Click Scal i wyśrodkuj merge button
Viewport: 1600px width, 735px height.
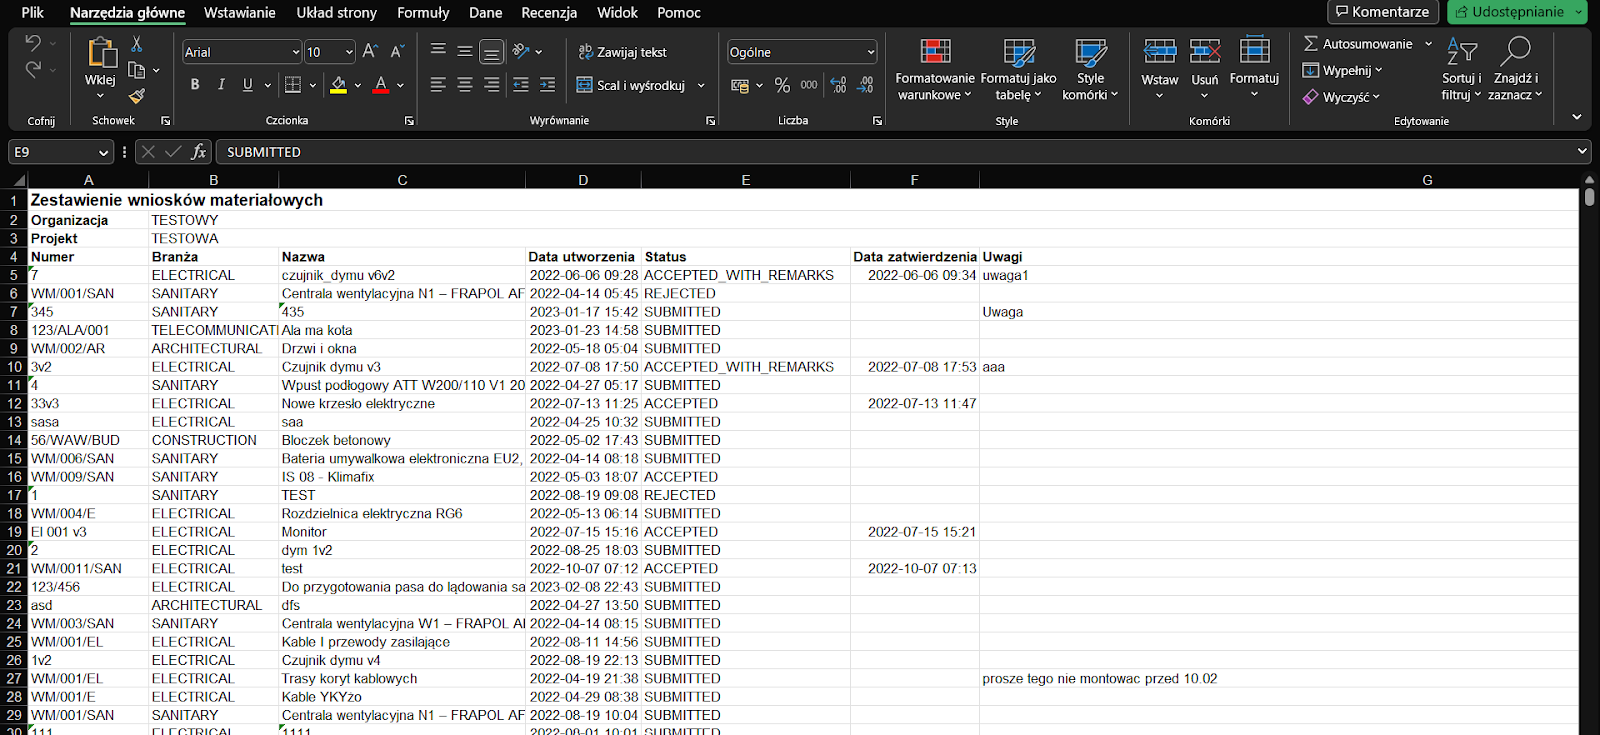pos(631,86)
